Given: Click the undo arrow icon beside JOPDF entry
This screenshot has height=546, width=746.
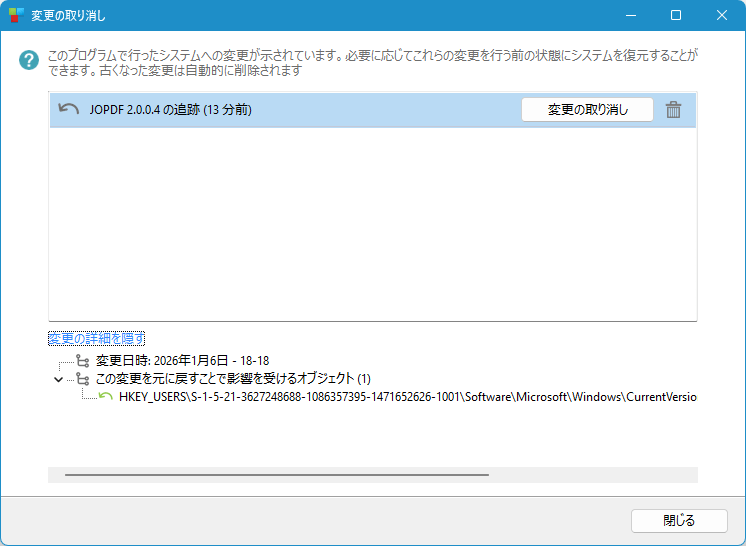Looking at the screenshot, I should [69, 109].
